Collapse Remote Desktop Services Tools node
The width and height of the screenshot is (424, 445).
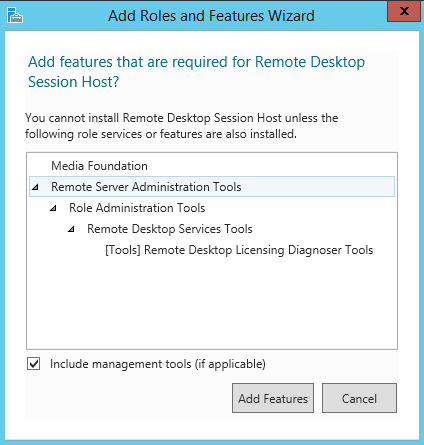coord(71,229)
